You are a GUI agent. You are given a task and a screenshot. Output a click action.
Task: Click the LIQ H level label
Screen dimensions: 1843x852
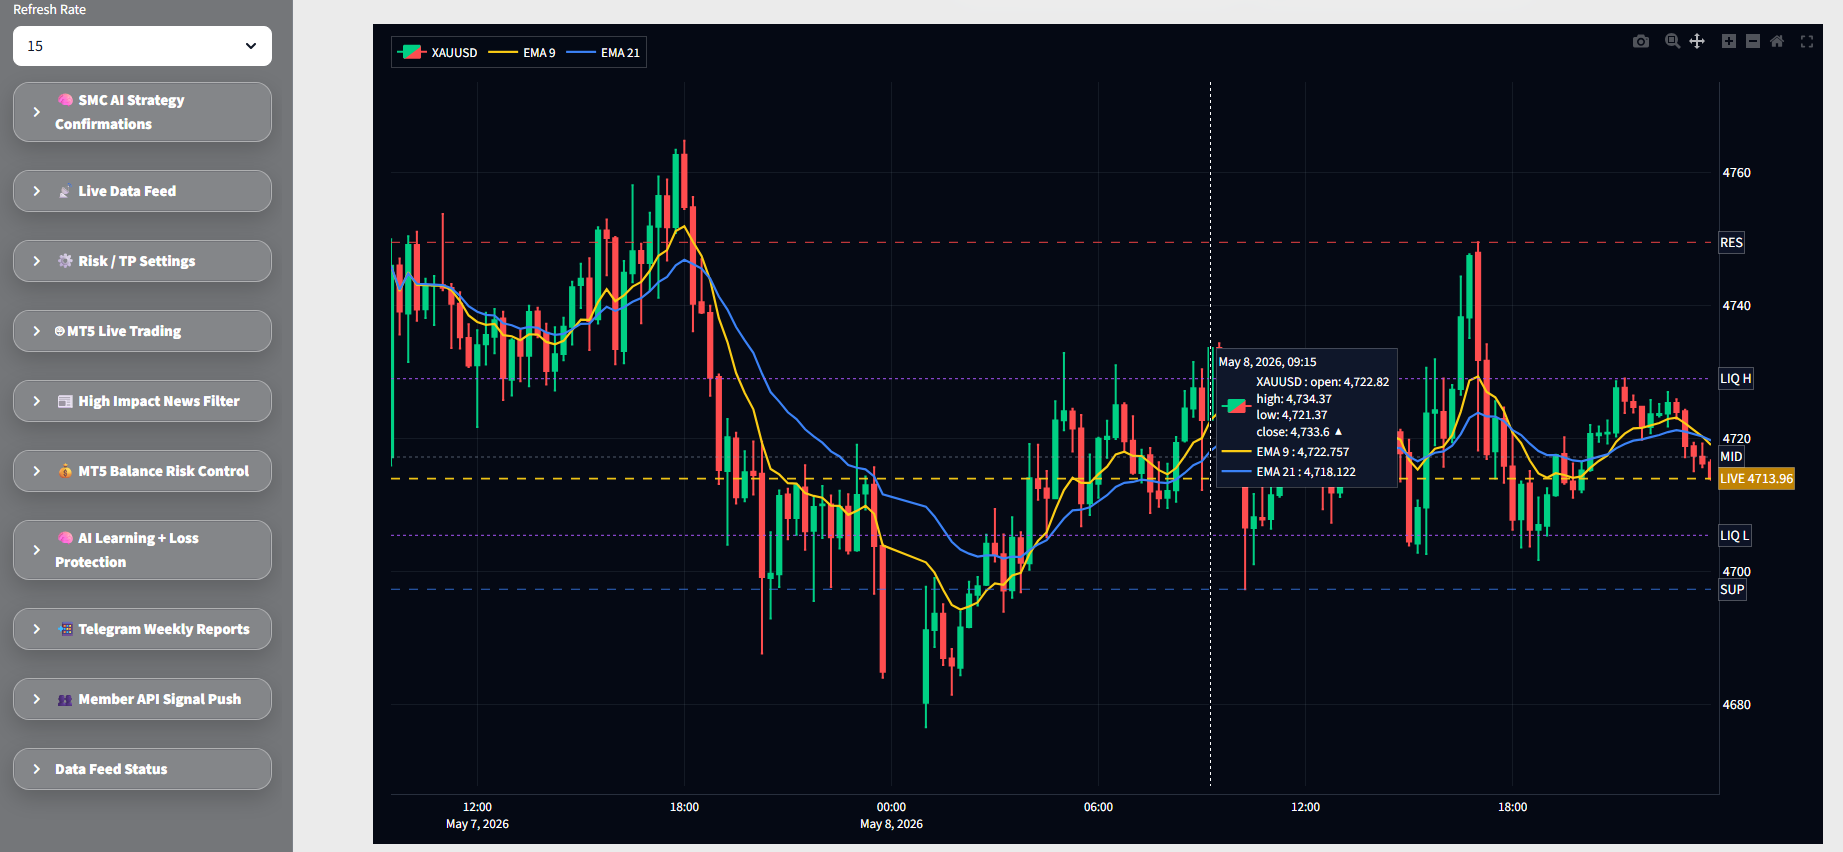click(x=1735, y=379)
